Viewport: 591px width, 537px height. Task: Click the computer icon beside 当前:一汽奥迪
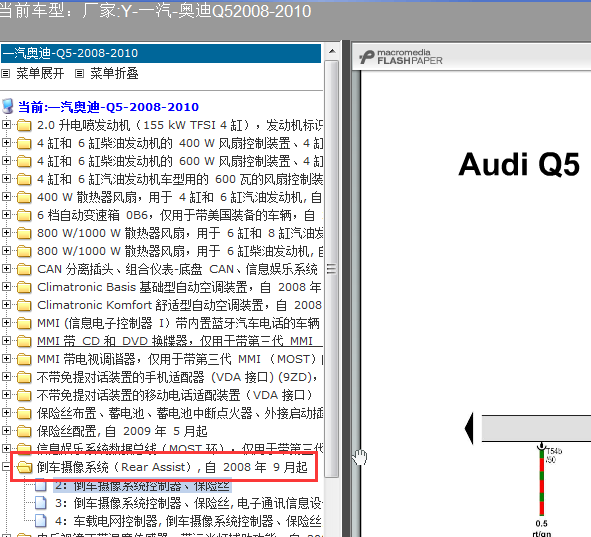8,107
